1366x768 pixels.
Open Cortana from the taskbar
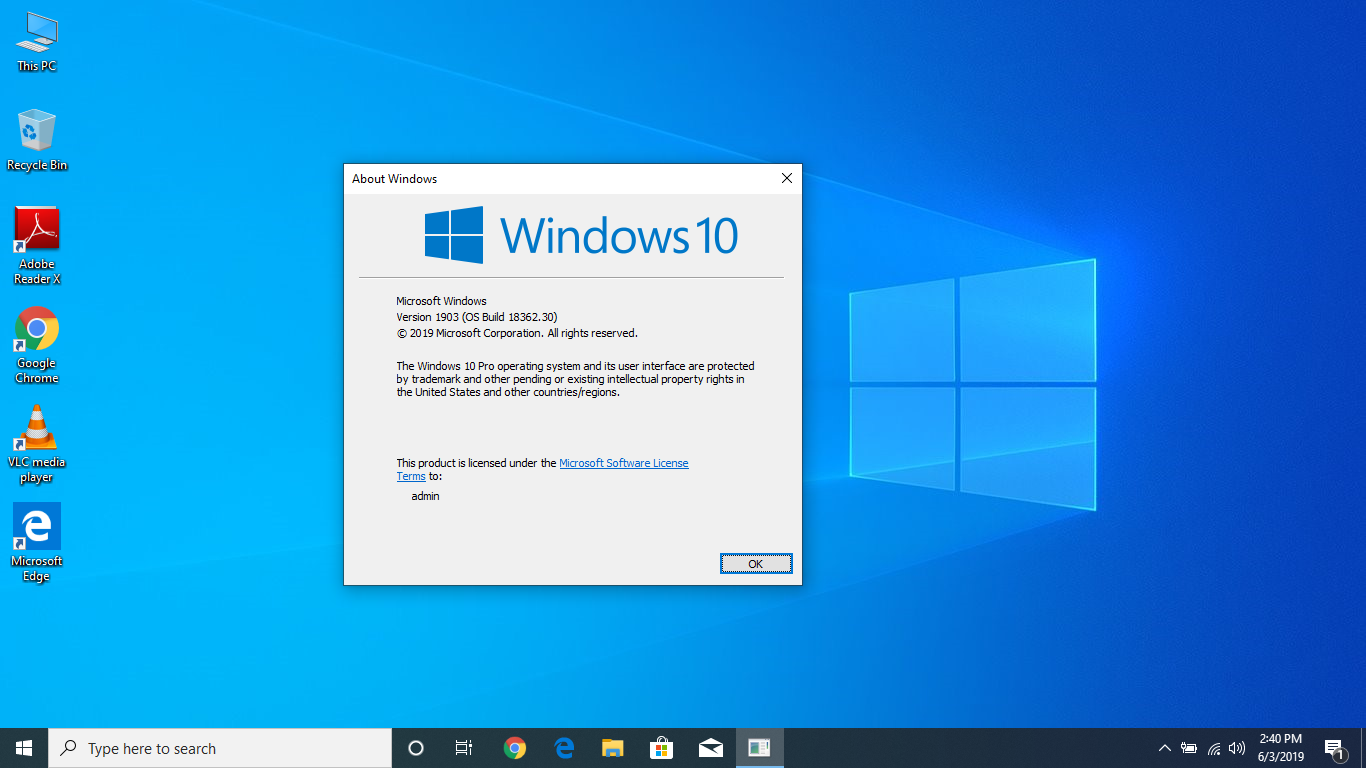[x=416, y=748]
